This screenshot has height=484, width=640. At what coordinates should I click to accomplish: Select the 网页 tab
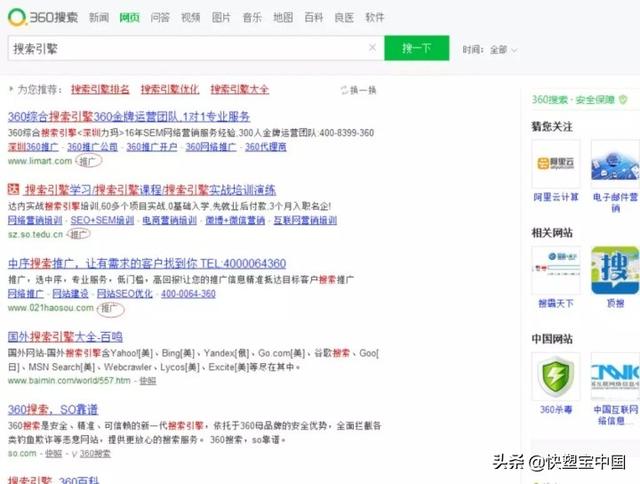pos(129,18)
